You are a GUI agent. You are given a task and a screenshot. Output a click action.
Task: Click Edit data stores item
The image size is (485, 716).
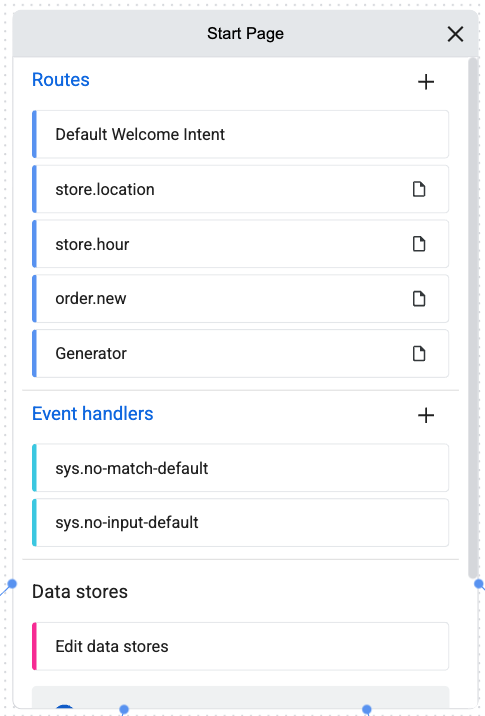(x=240, y=646)
